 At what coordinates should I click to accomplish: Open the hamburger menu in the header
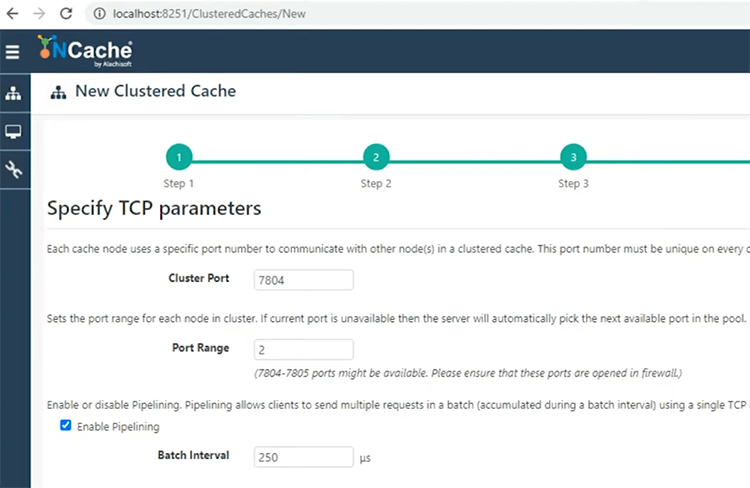coord(12,52)
